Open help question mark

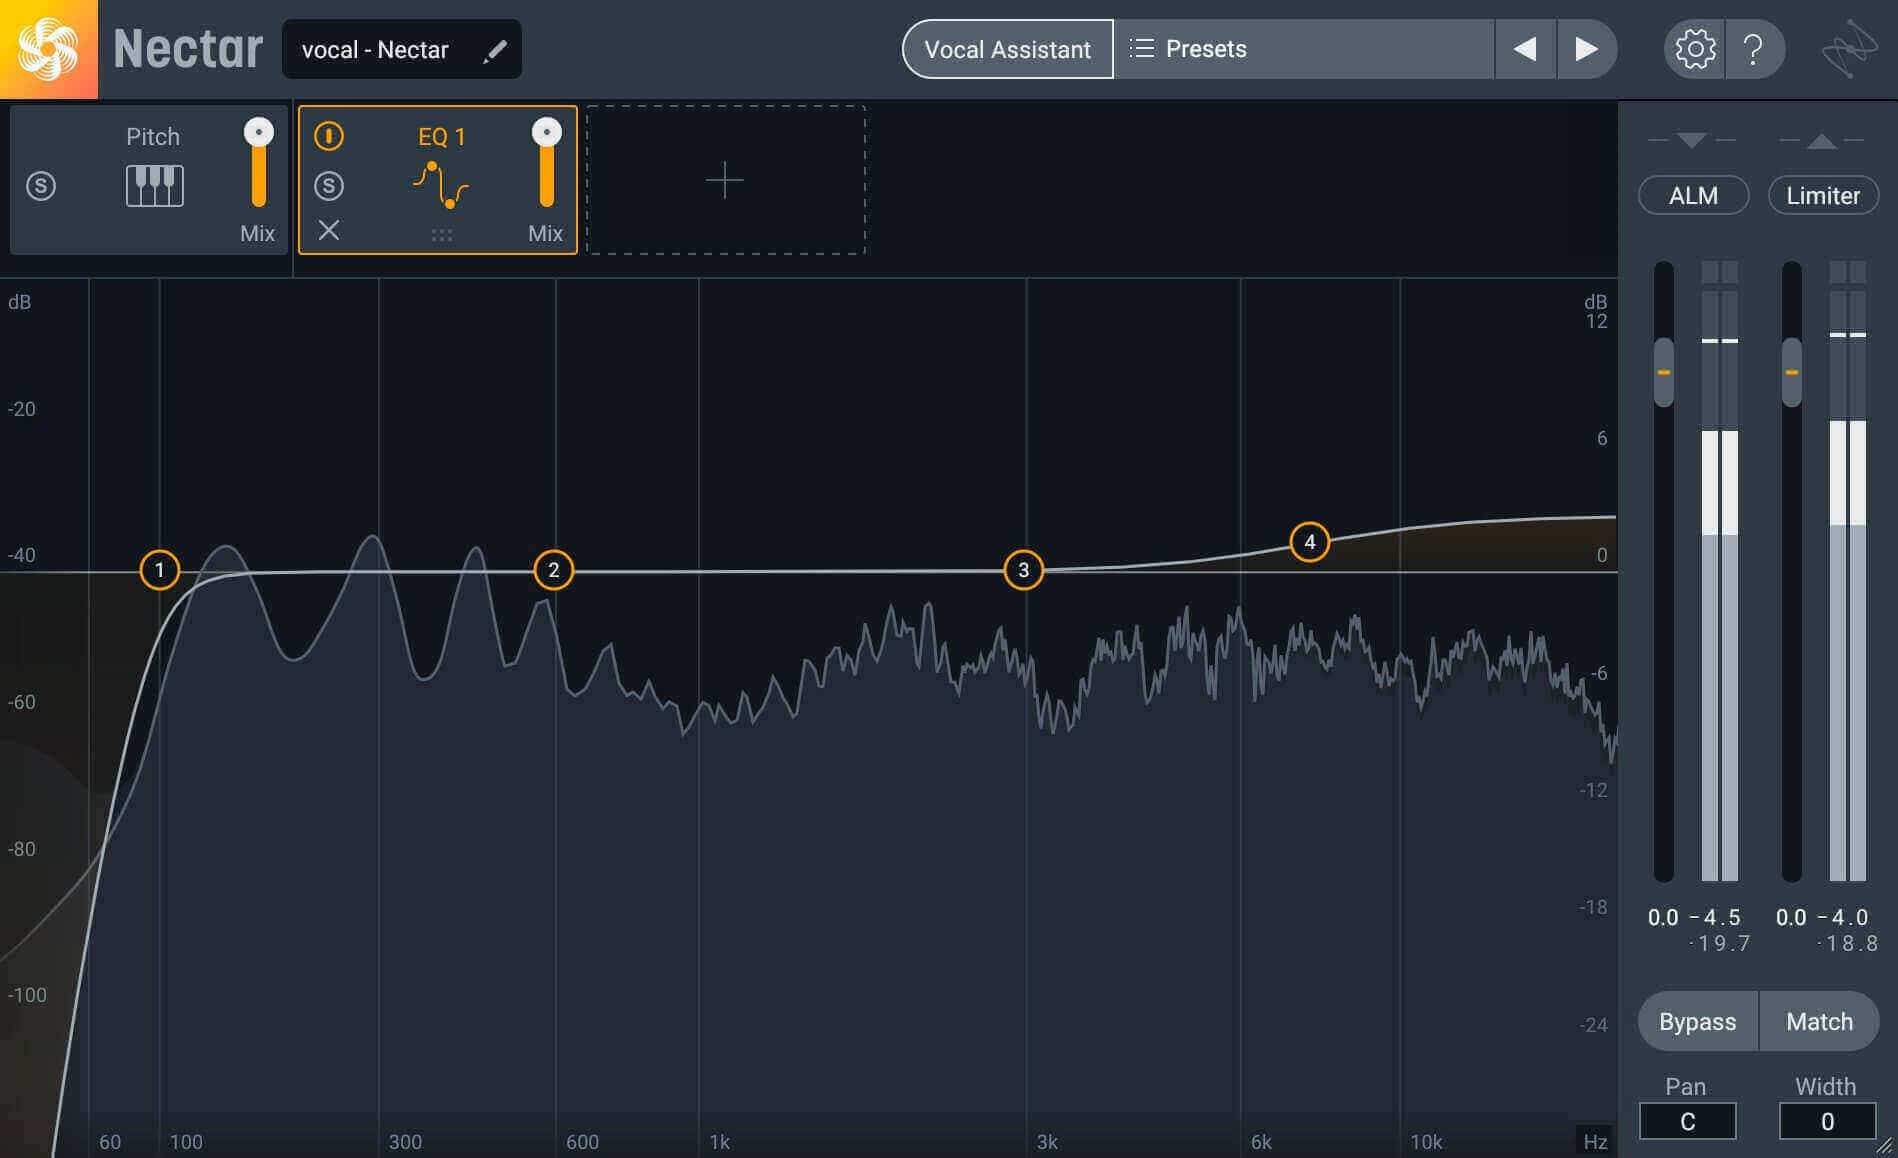(x=1753, y=49)
